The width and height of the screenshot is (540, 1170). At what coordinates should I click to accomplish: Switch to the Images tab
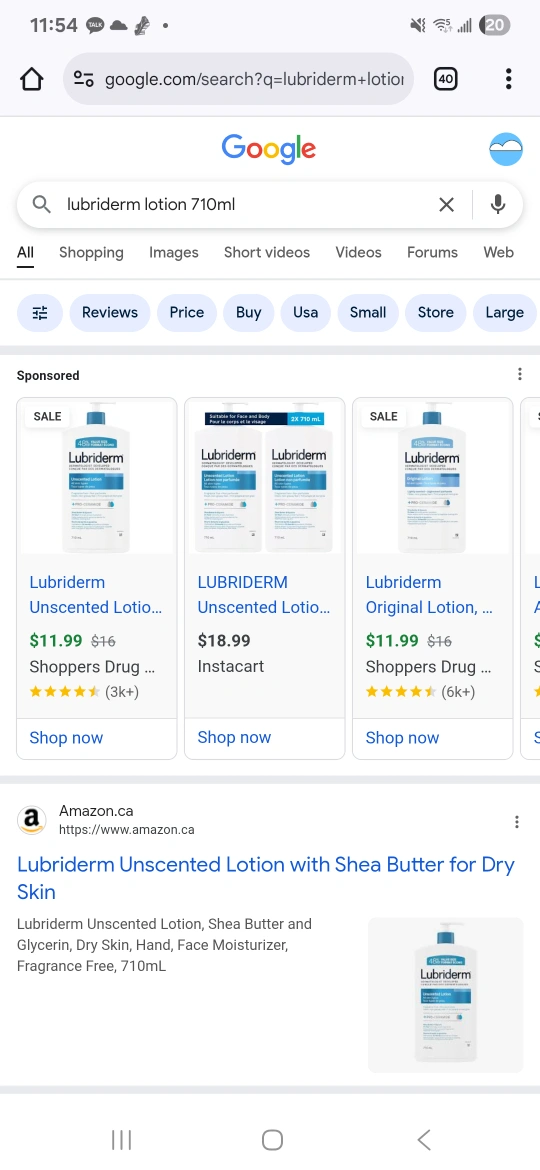174,252
